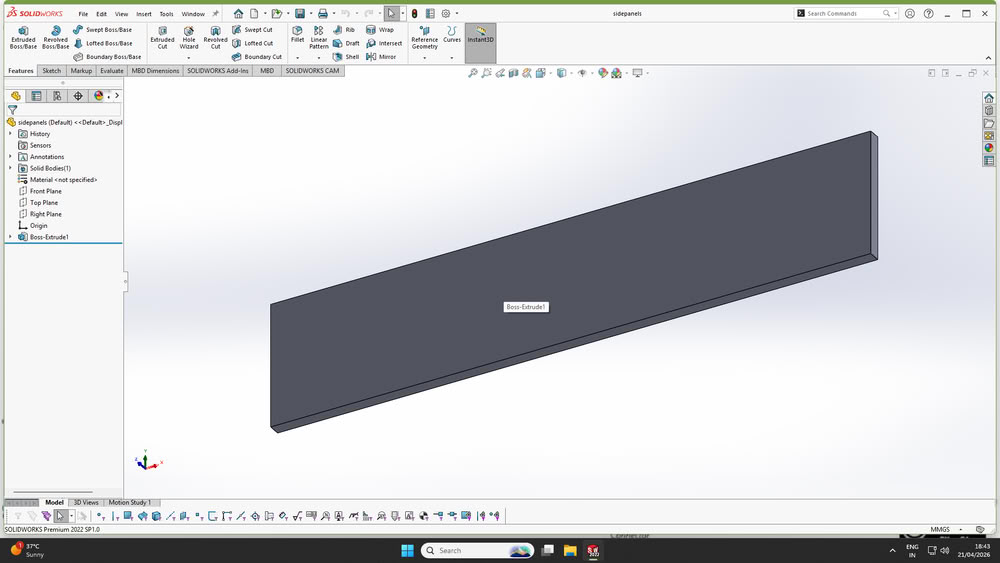Select the Lofted Cut tool
This screenshot has height=563, width=1000.
point(253,43)
